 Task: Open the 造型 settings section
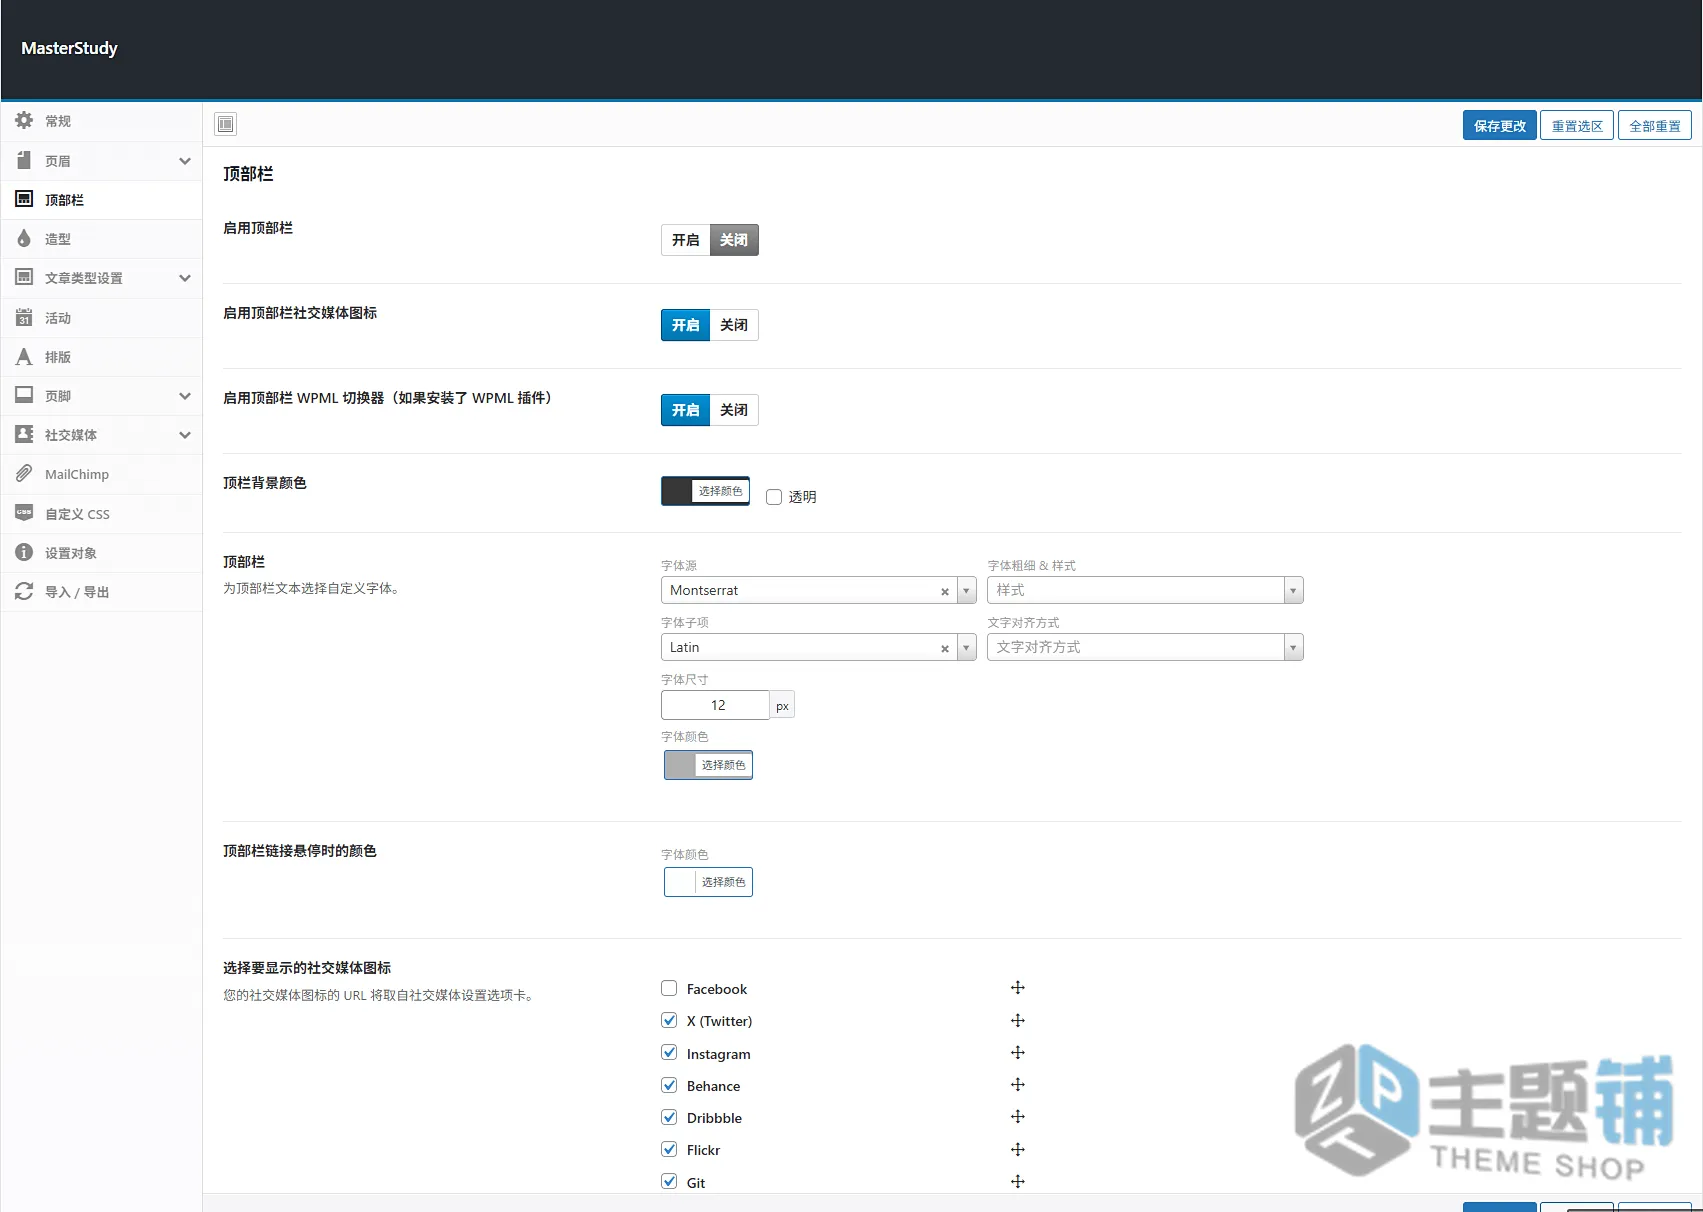pos(101,239)
